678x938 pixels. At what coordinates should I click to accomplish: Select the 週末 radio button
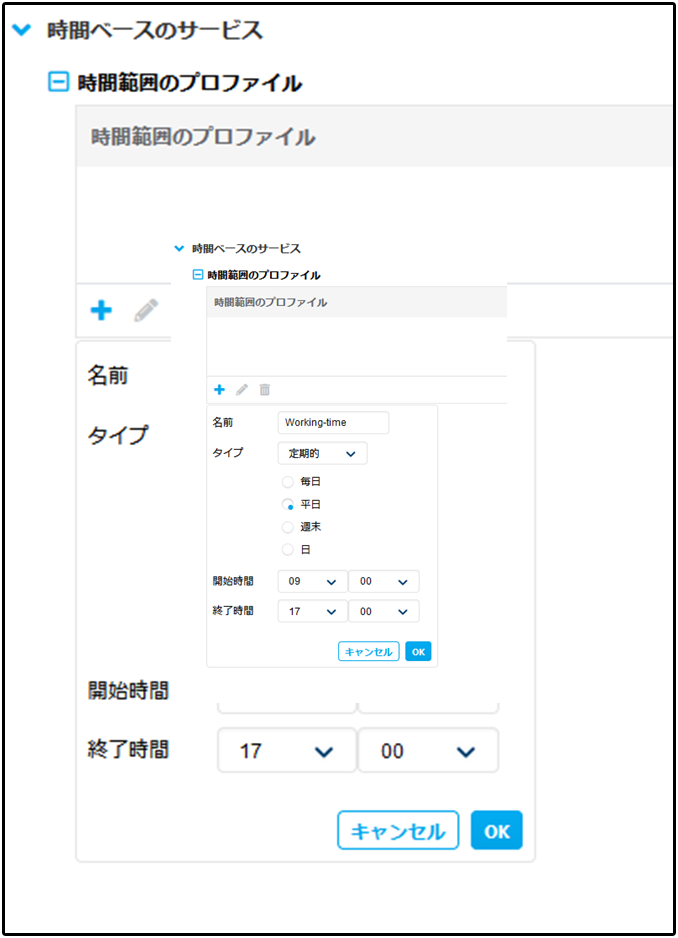(x=288, y=527)
